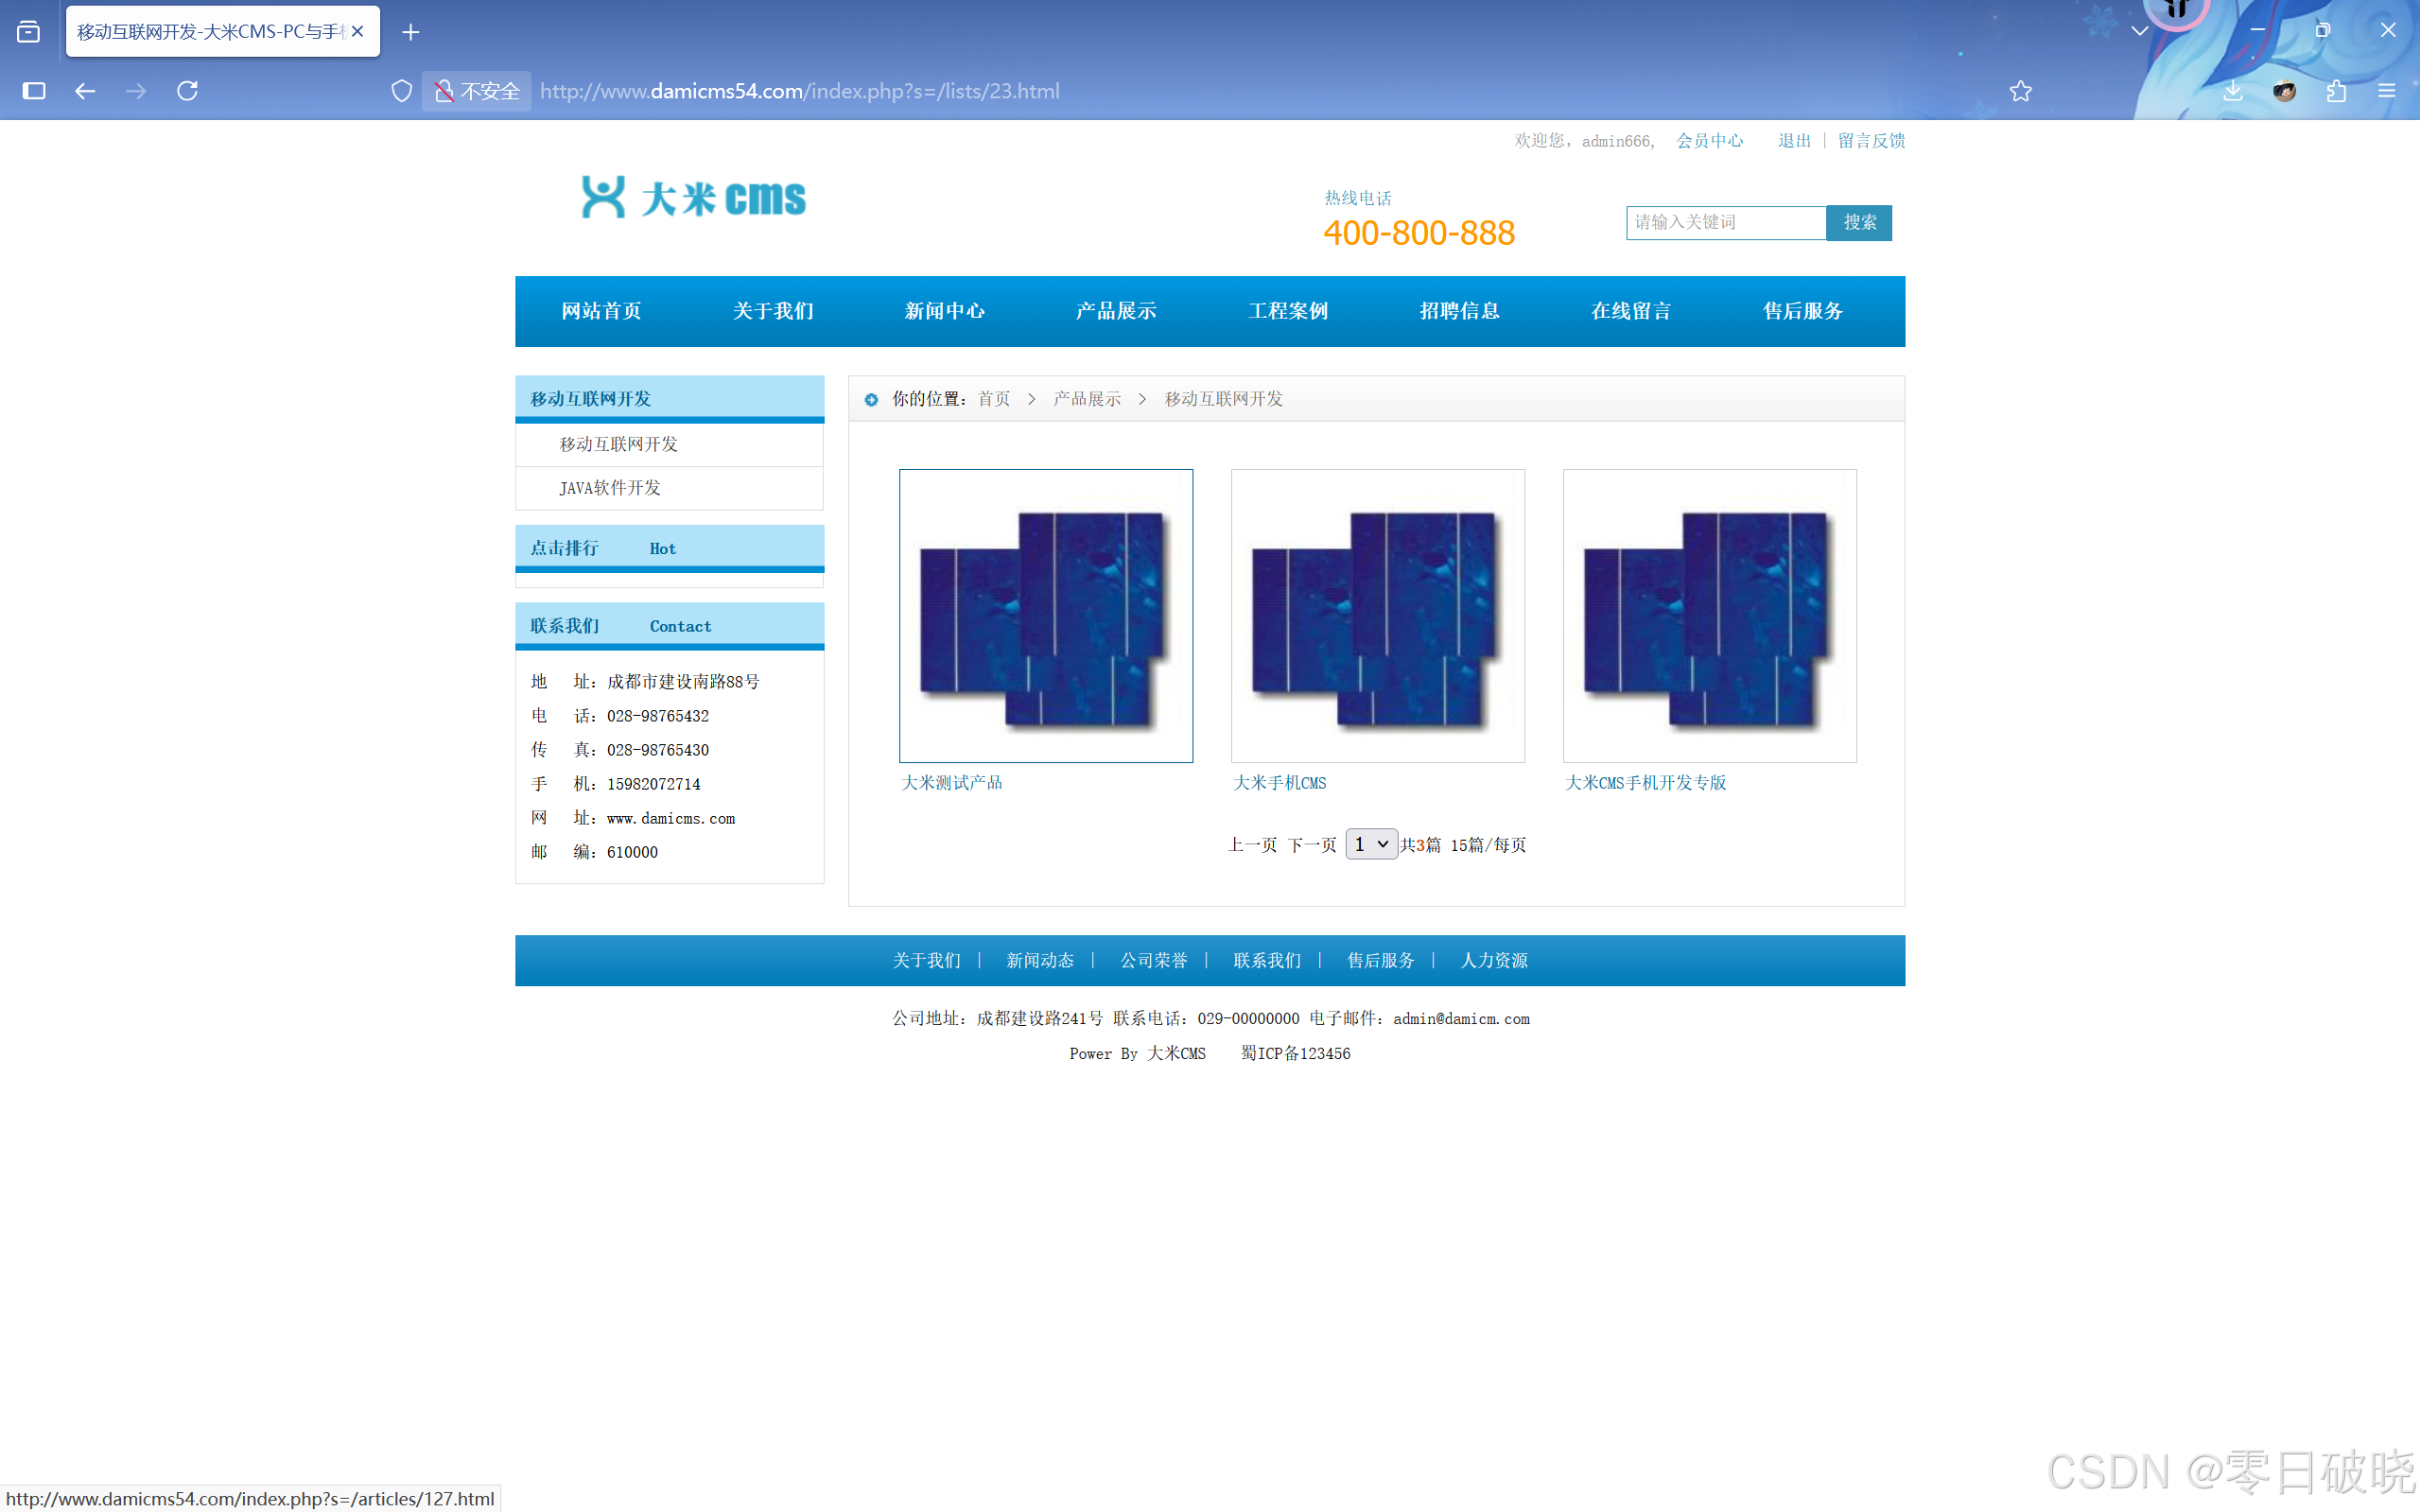The height and width of the screenshot is (1512, 2420).
Task: Go back using the back arrow
Action: coord(85,91)
